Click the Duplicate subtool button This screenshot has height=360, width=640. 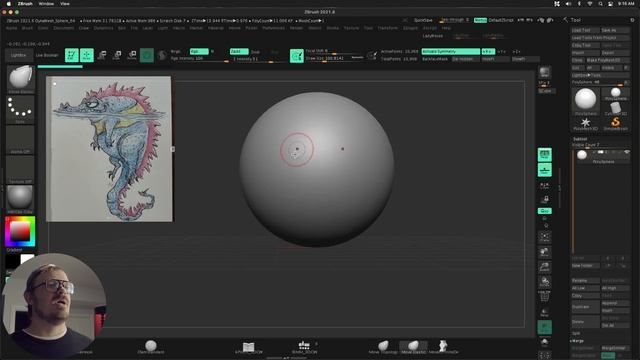point(585,307)
